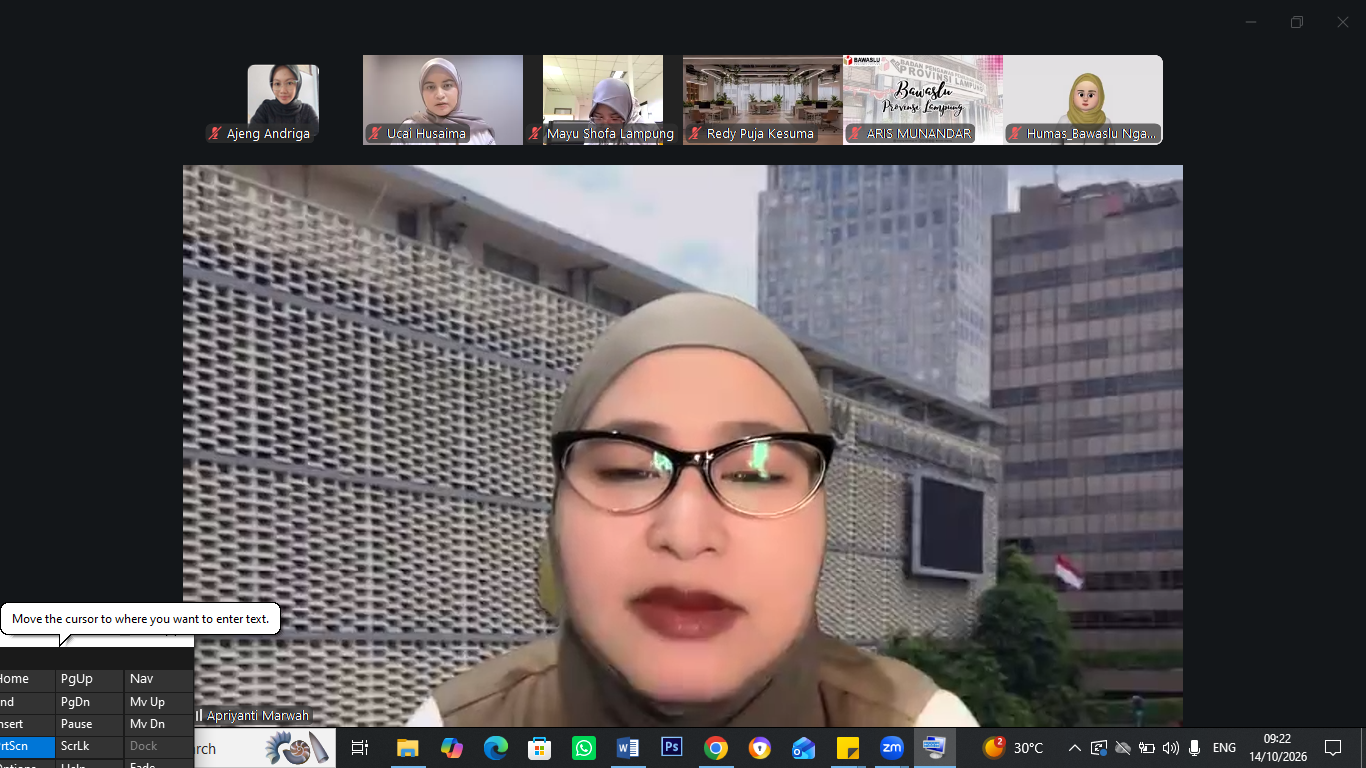The image size is (1366, 768).
Task: Open Photoshop from the taskbar
Action: click(x=671, y=748)
